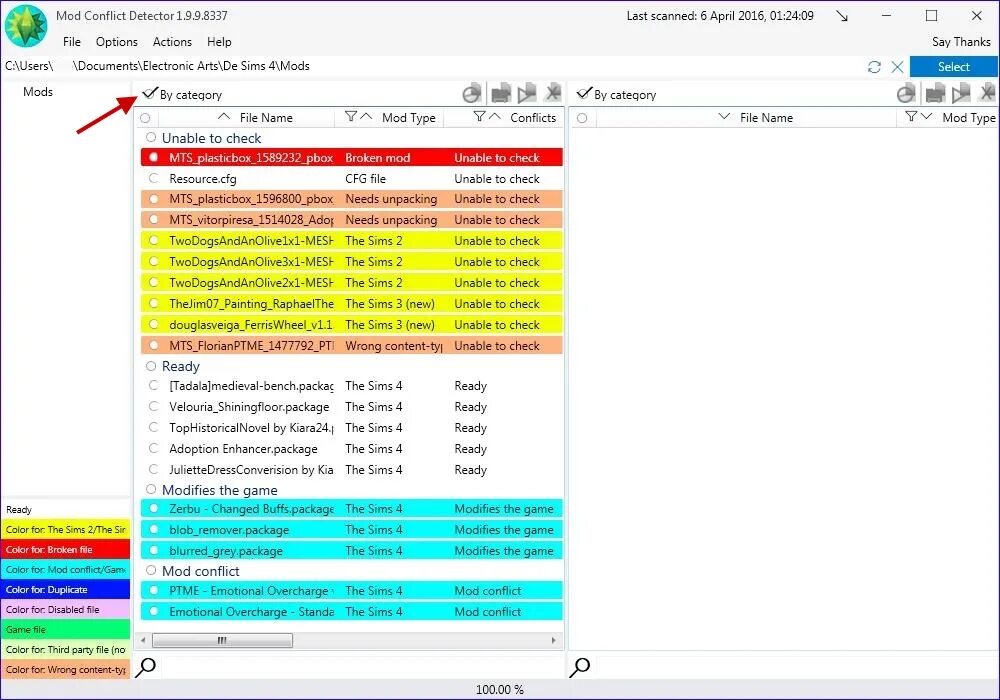Click the Mod Conflict Detector plumbob logo

click(x=26, y=26)
